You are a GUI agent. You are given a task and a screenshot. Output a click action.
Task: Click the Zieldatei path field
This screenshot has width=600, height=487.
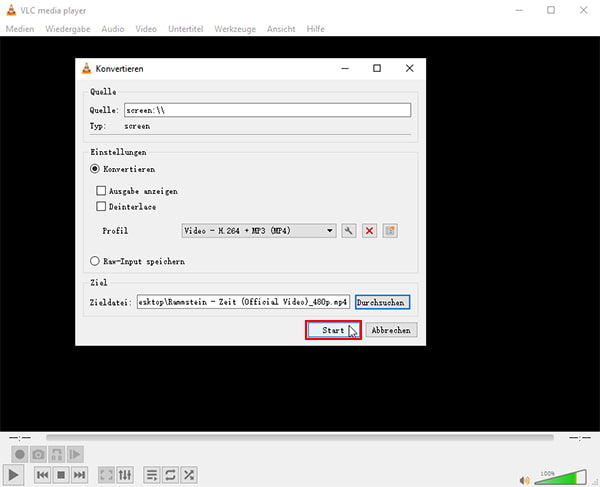click(x=243, y=302)
